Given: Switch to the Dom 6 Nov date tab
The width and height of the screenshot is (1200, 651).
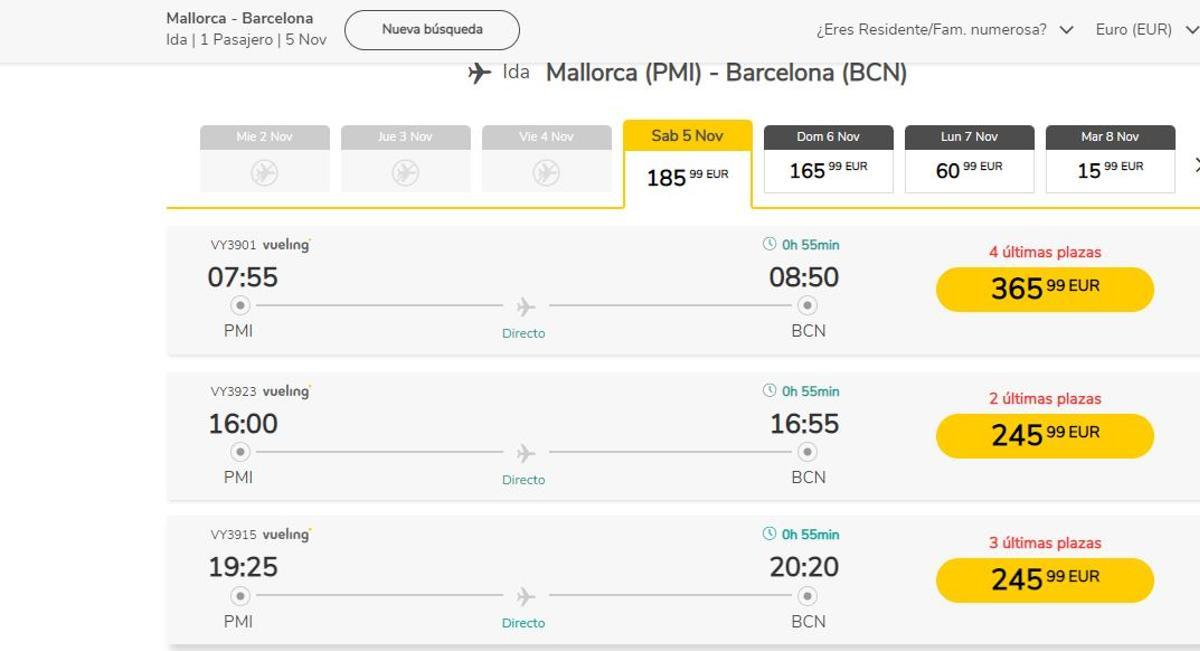Looking at the screenshot, I should coord(828,160).
